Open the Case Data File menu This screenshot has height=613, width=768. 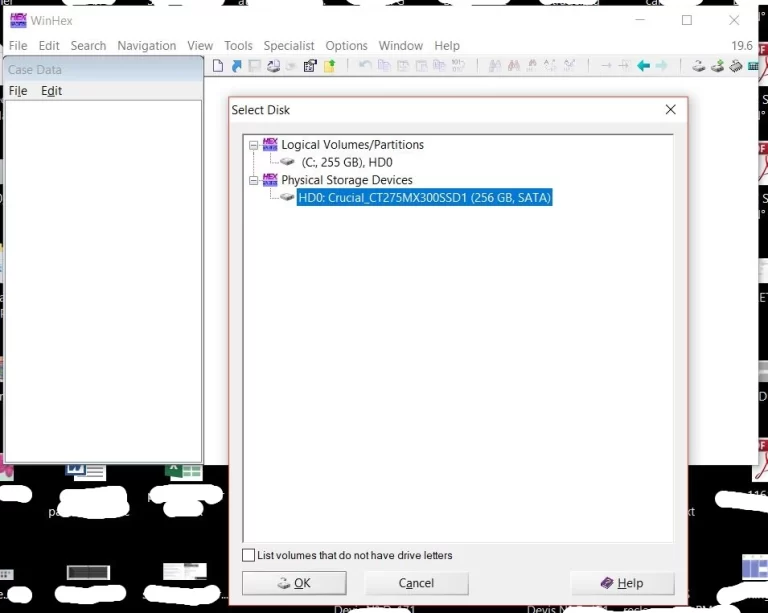[18, 91]
